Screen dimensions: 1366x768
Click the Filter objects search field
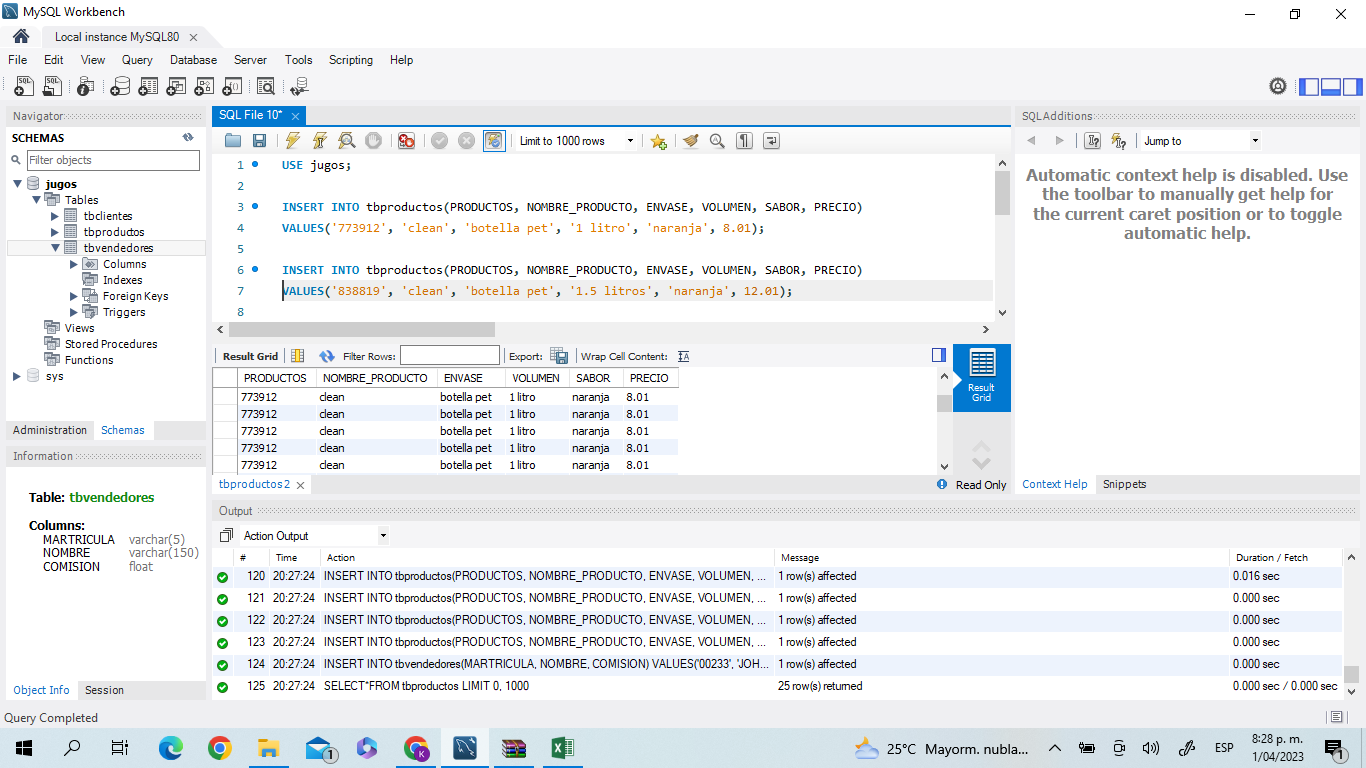tap(113, 160)
